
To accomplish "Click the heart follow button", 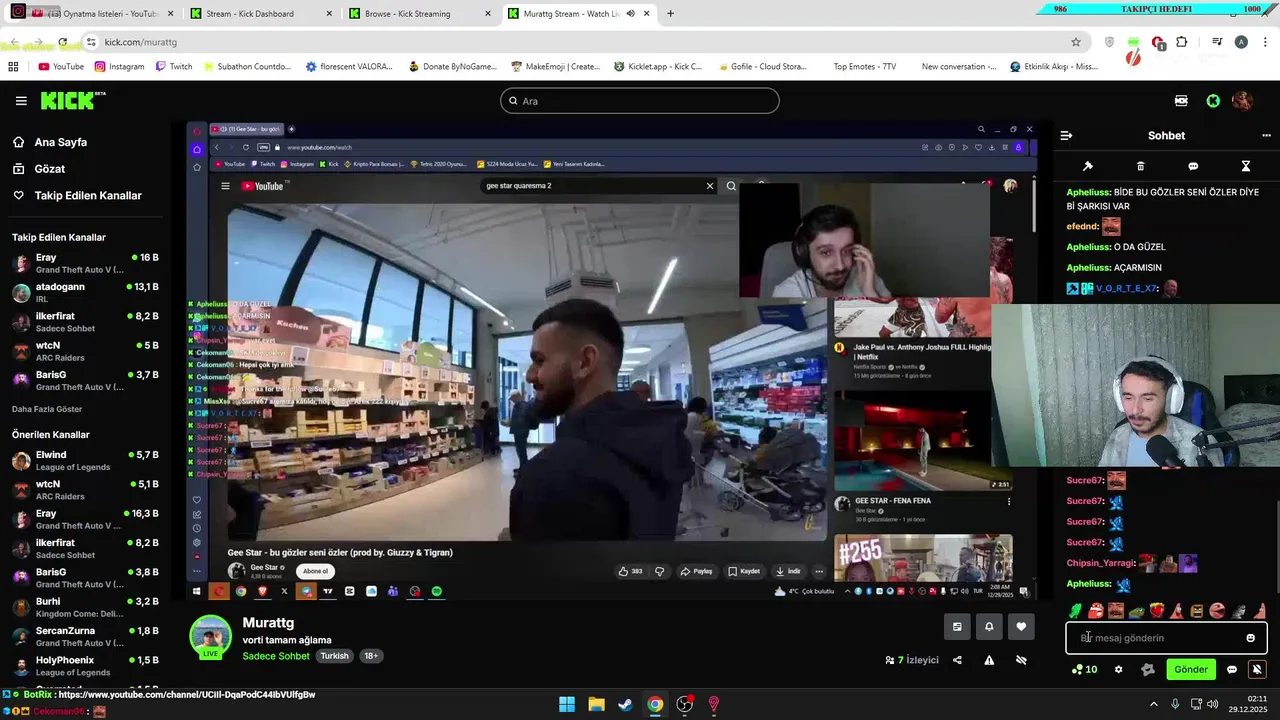I will coord(1021,627).
